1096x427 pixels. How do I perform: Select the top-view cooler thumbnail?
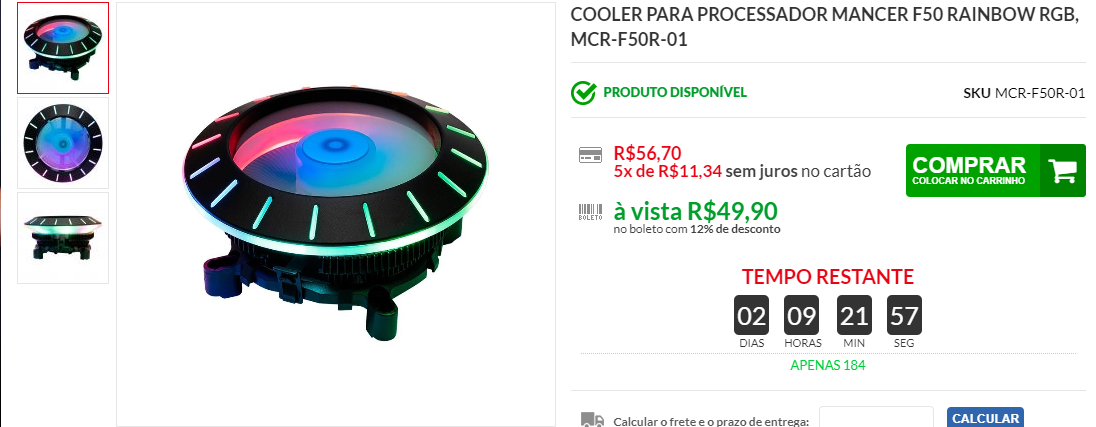pyautogui.click(x=63, y=143)
